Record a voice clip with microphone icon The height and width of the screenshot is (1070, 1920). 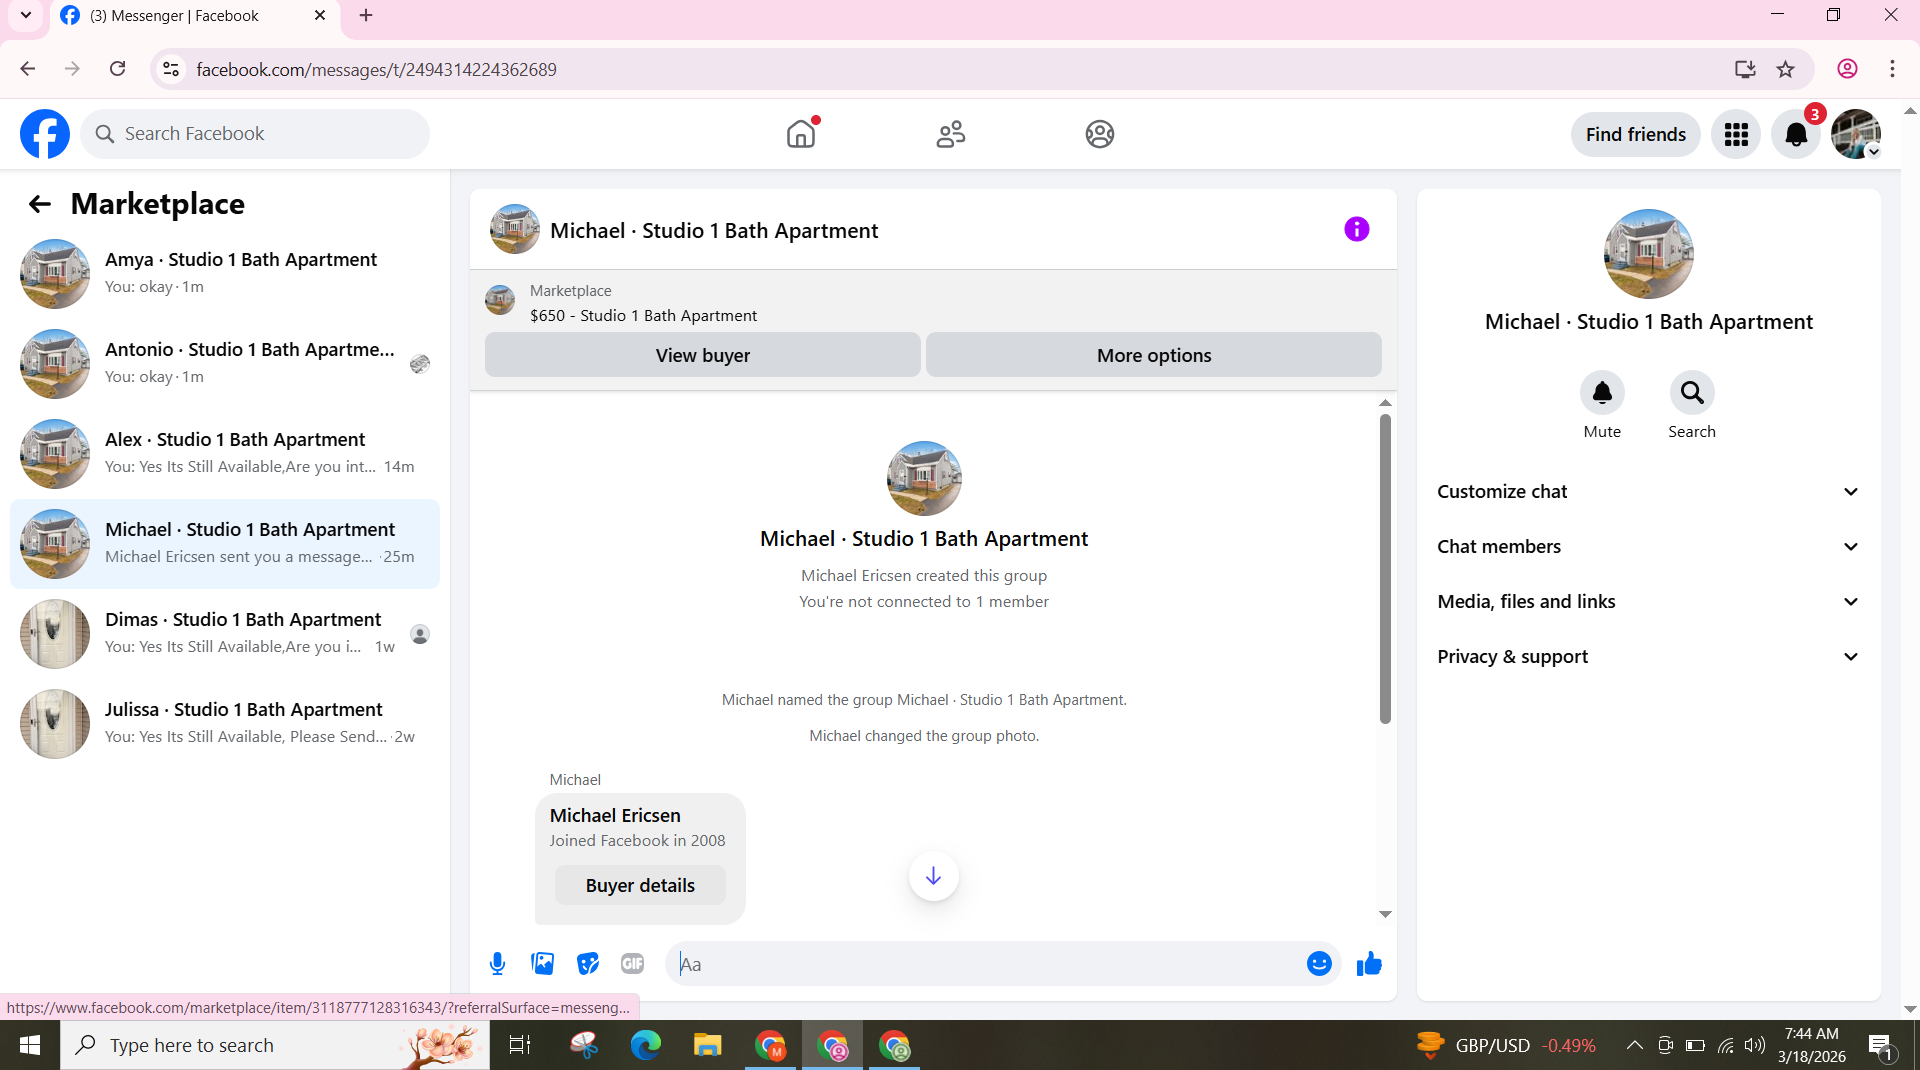[497, 963]
